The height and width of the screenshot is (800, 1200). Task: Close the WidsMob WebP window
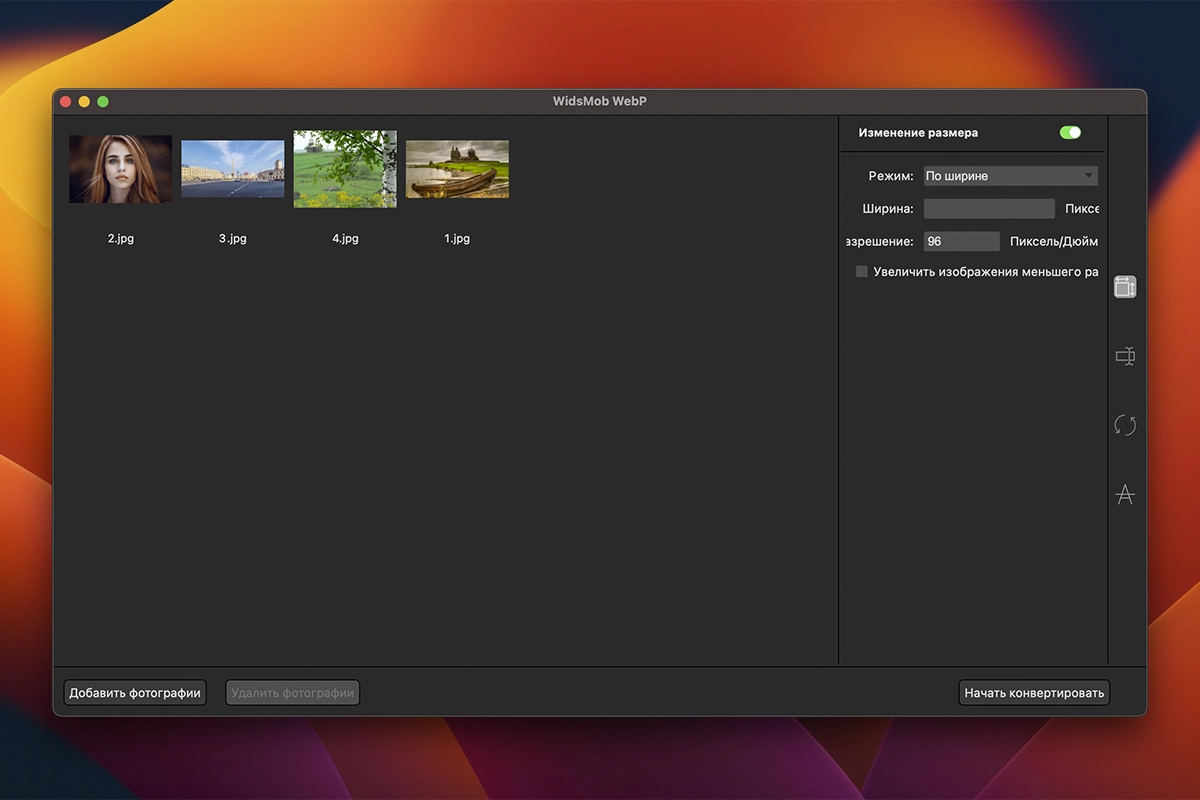(x=66, y=102)
